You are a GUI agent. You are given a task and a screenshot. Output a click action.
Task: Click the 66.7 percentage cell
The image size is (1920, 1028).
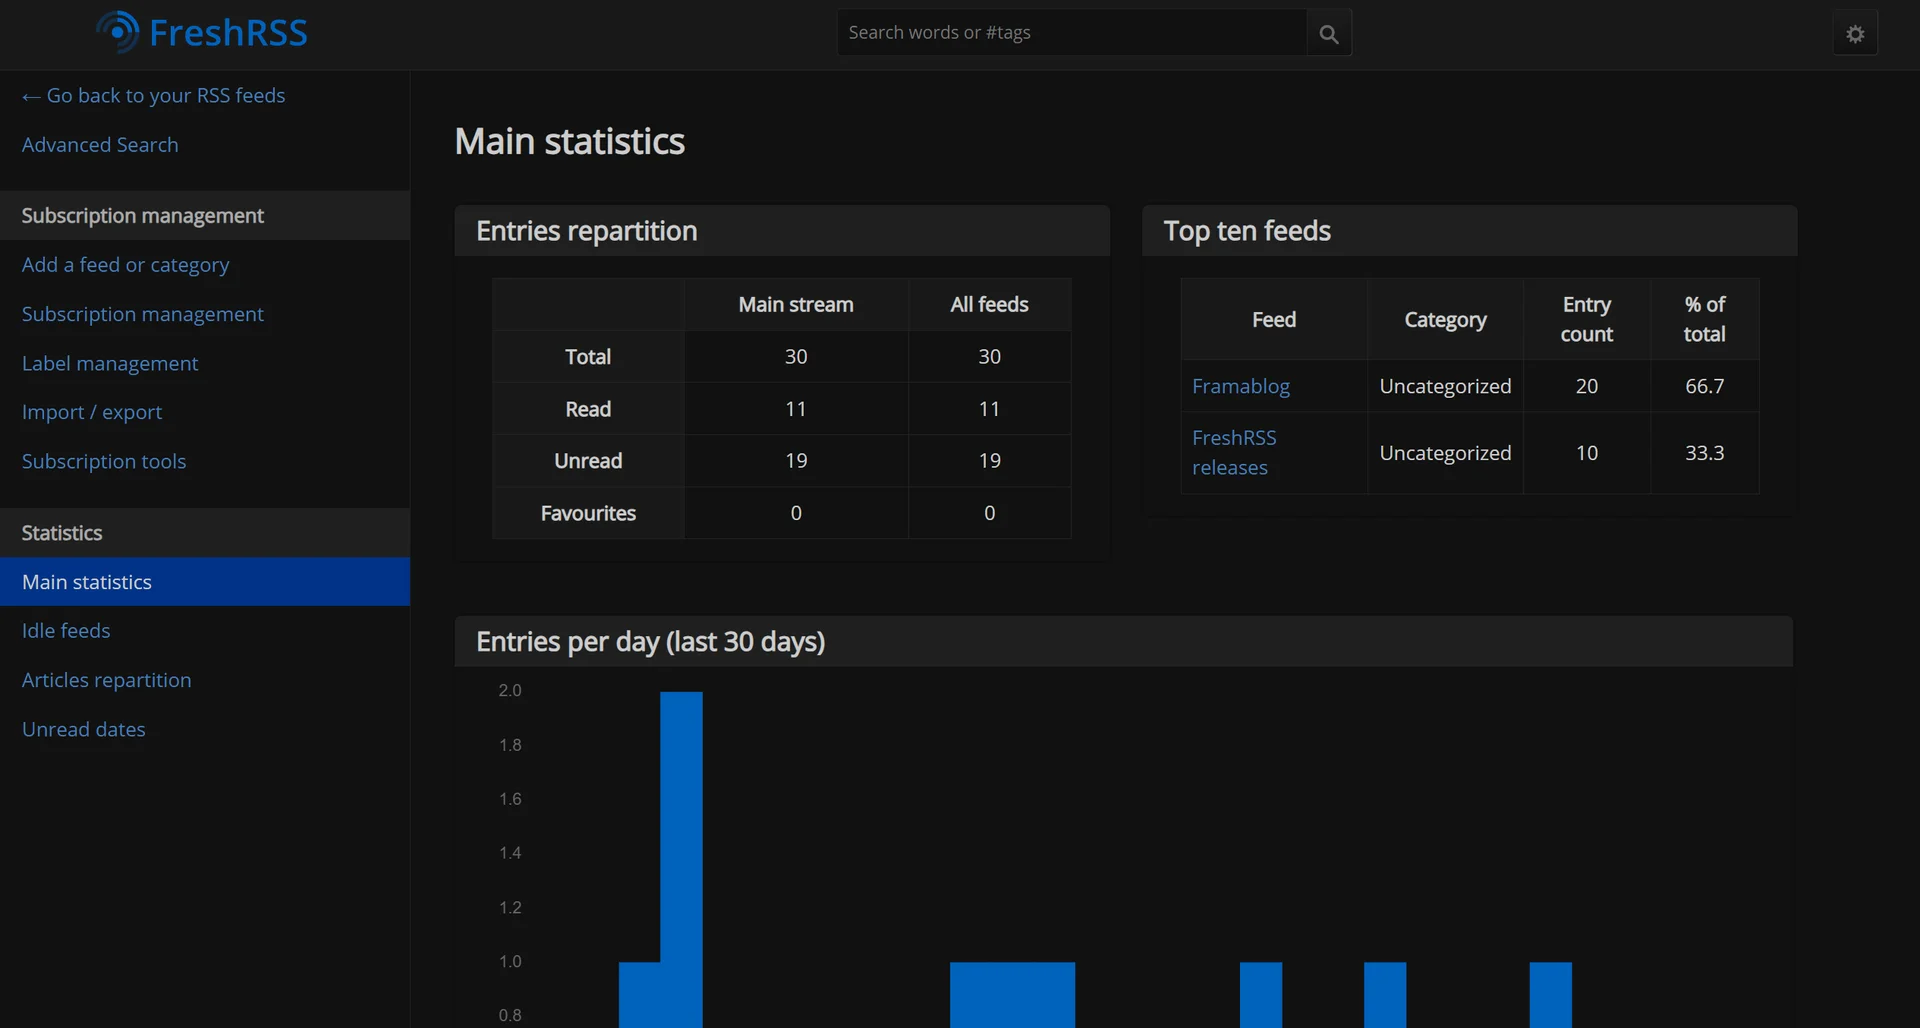pos(1705,386)
